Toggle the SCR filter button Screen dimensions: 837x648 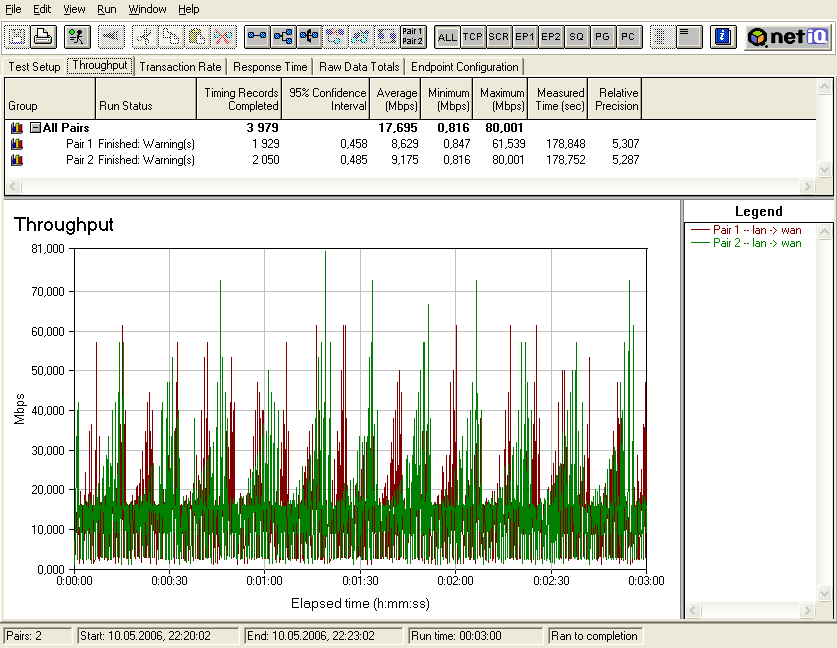[x=499, y=37]
